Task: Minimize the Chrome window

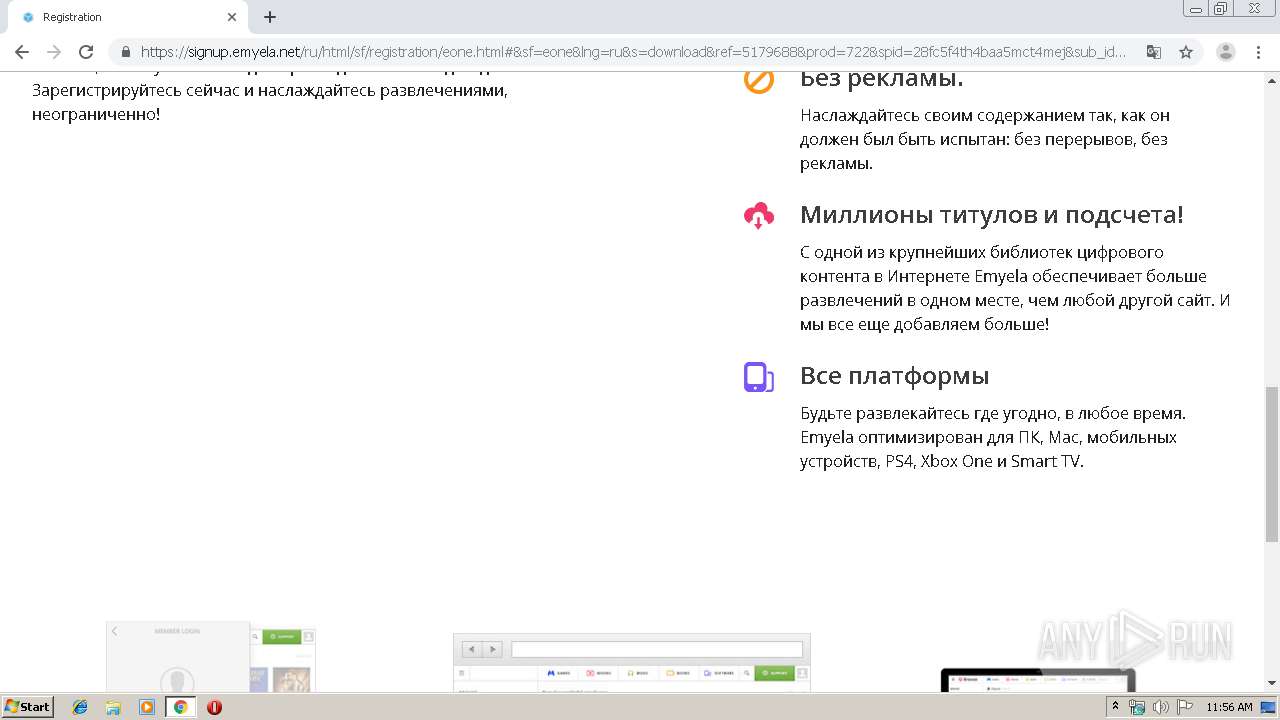Action: pos(1196,8)
